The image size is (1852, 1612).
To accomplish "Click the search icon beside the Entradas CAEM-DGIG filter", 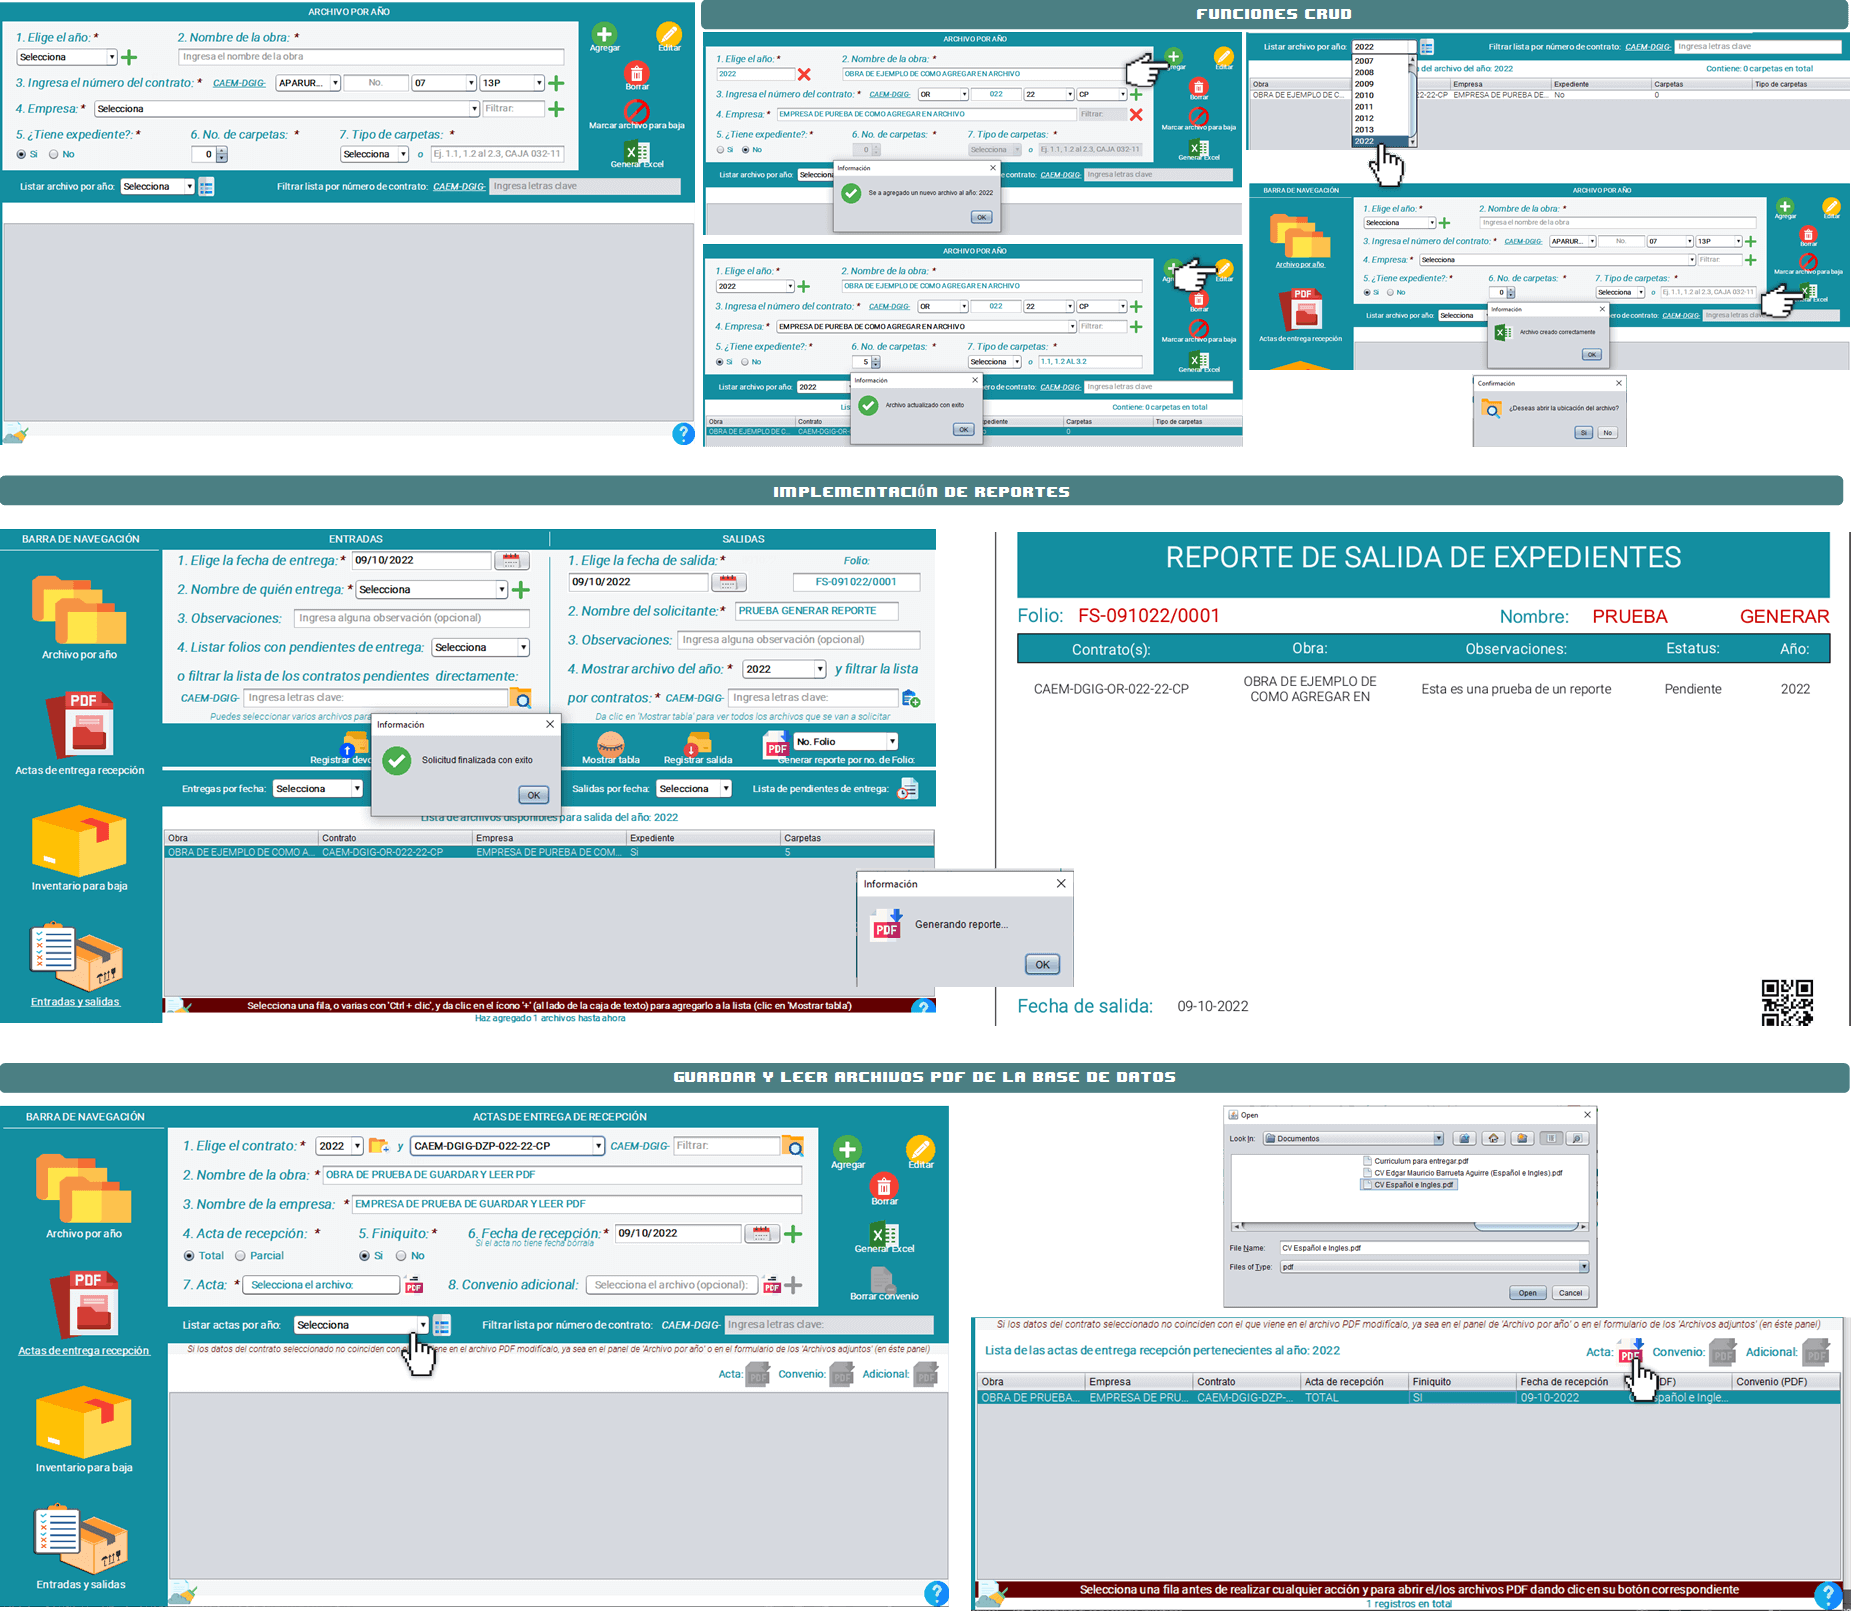I will [520, 698].
